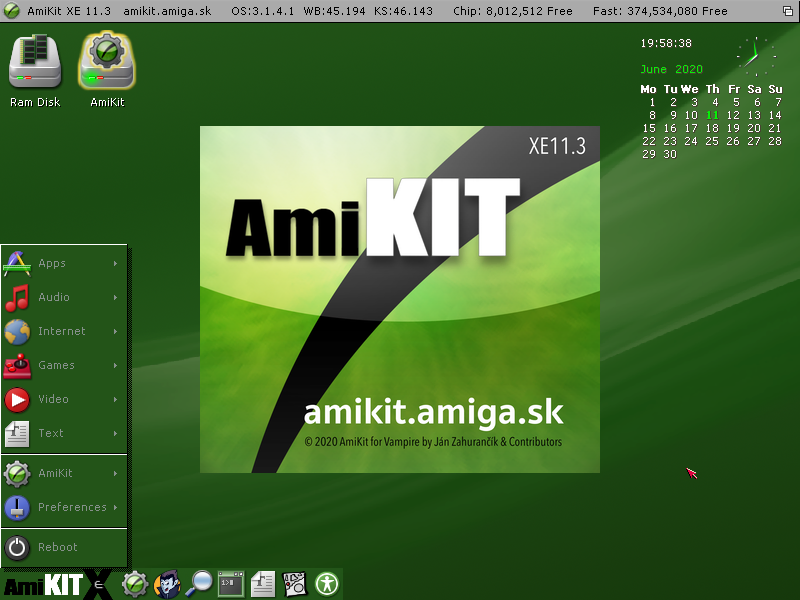
Task: Click the AmiKIT X logo at bottom left
Action: tap(55, 583)
